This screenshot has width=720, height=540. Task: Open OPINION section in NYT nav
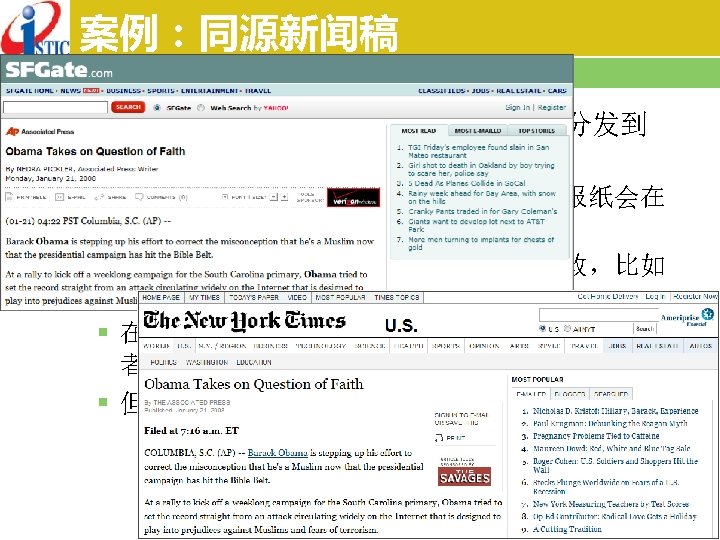click(484, 346)
